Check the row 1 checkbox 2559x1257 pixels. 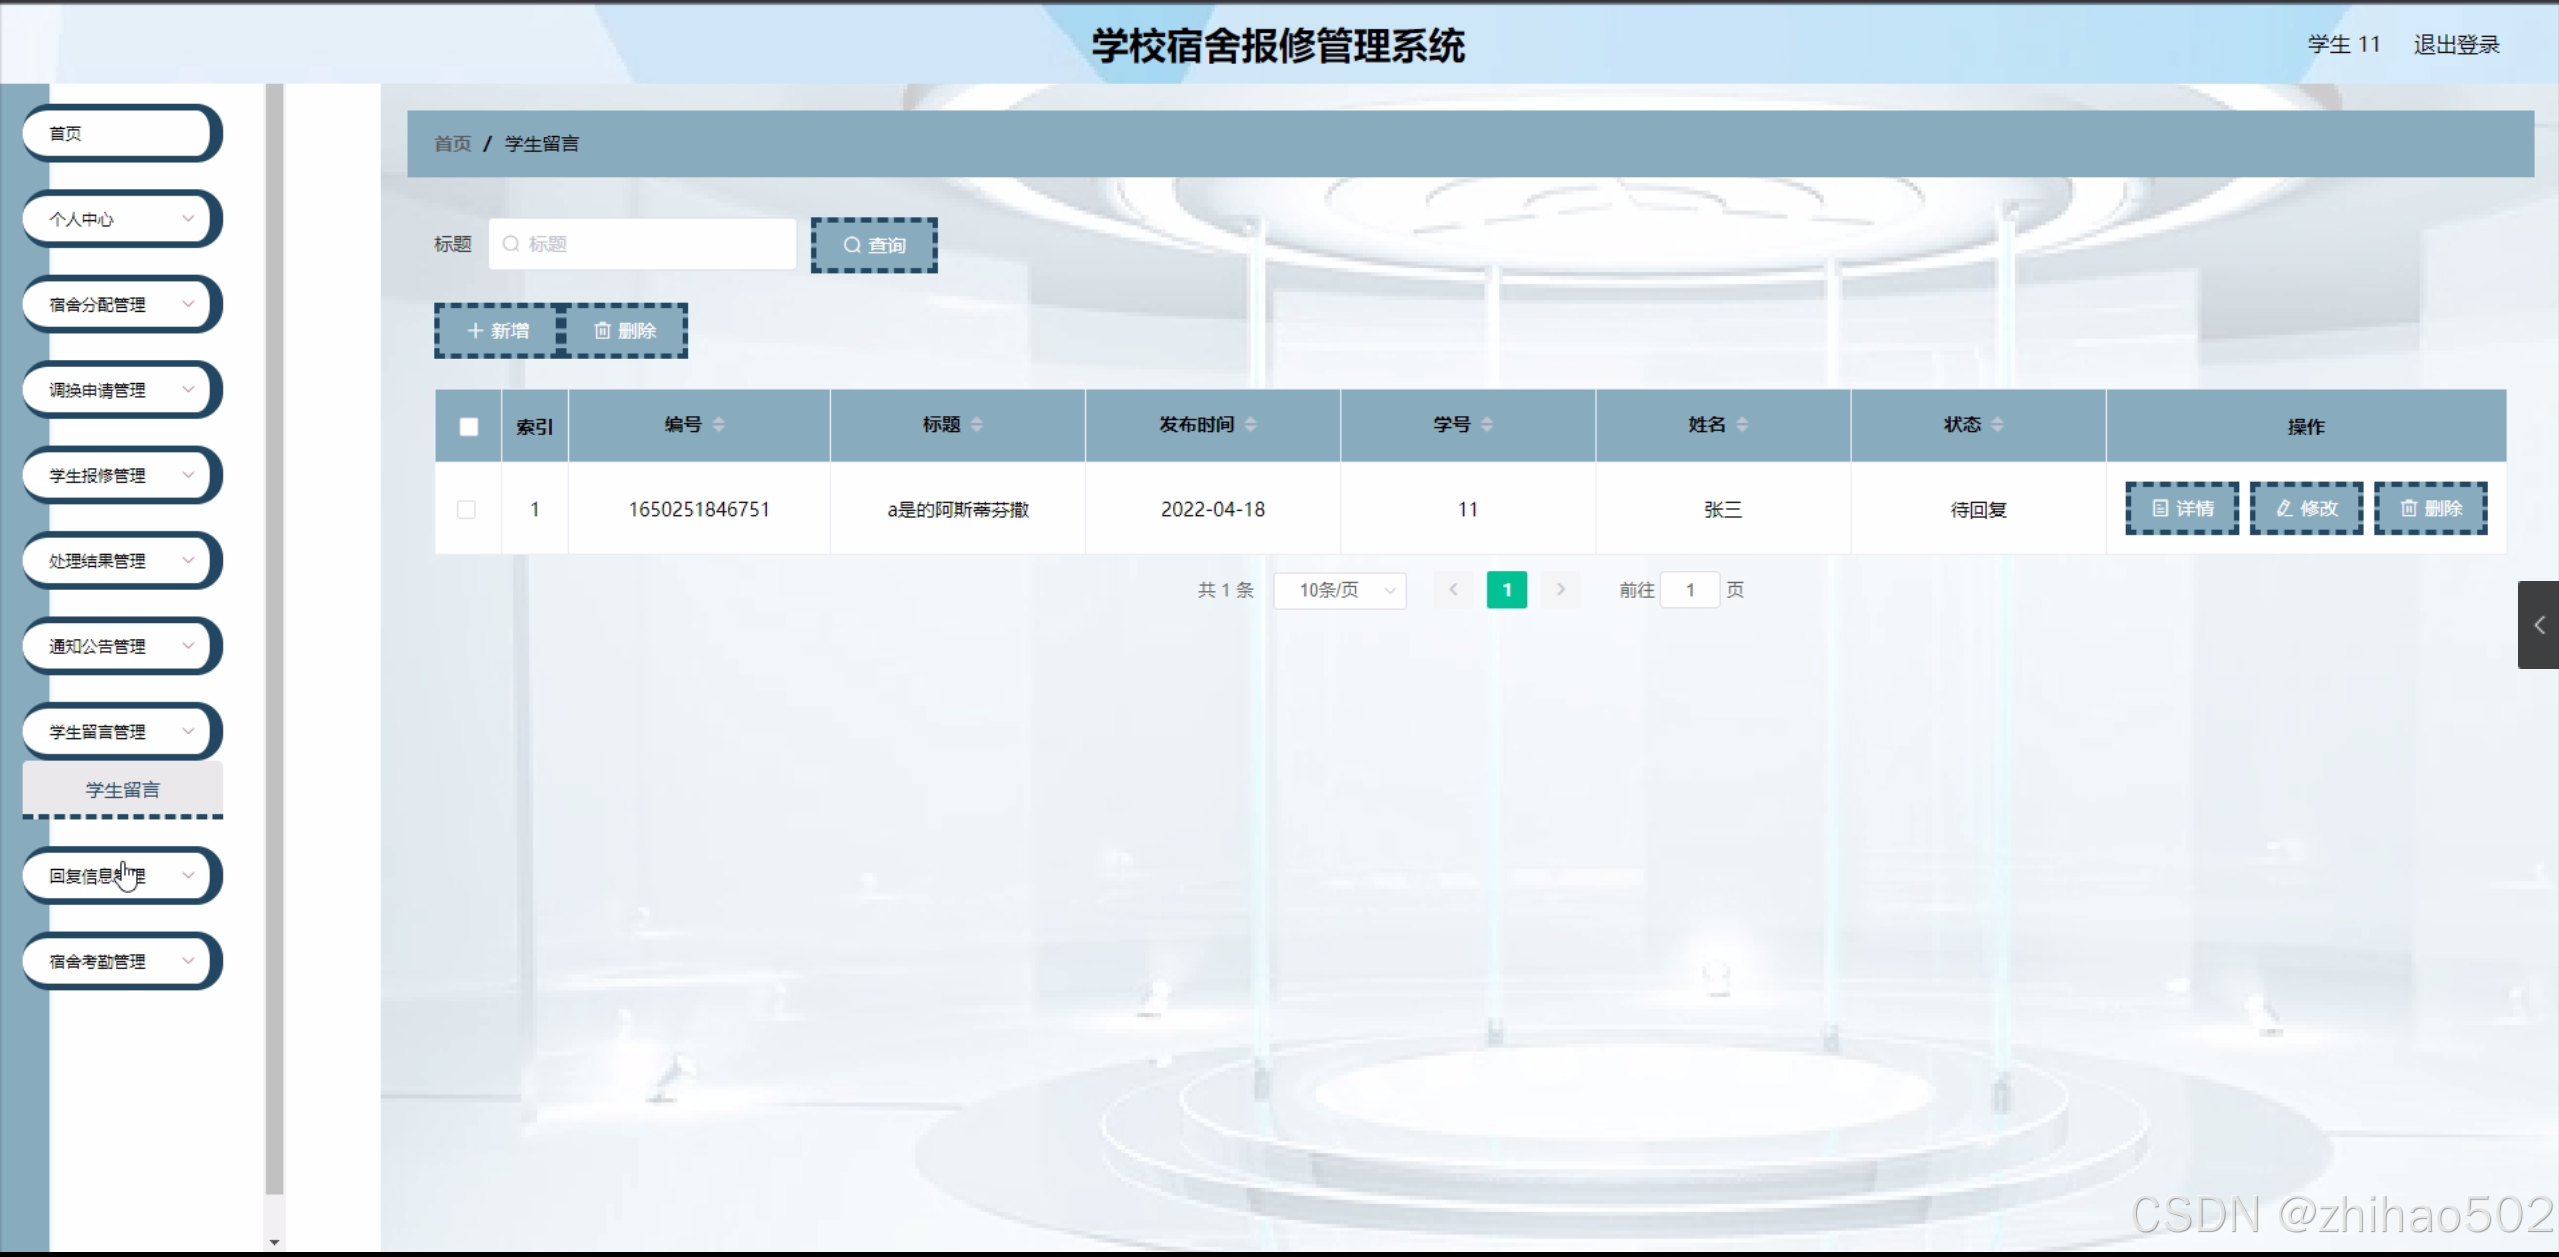(466, 510)
